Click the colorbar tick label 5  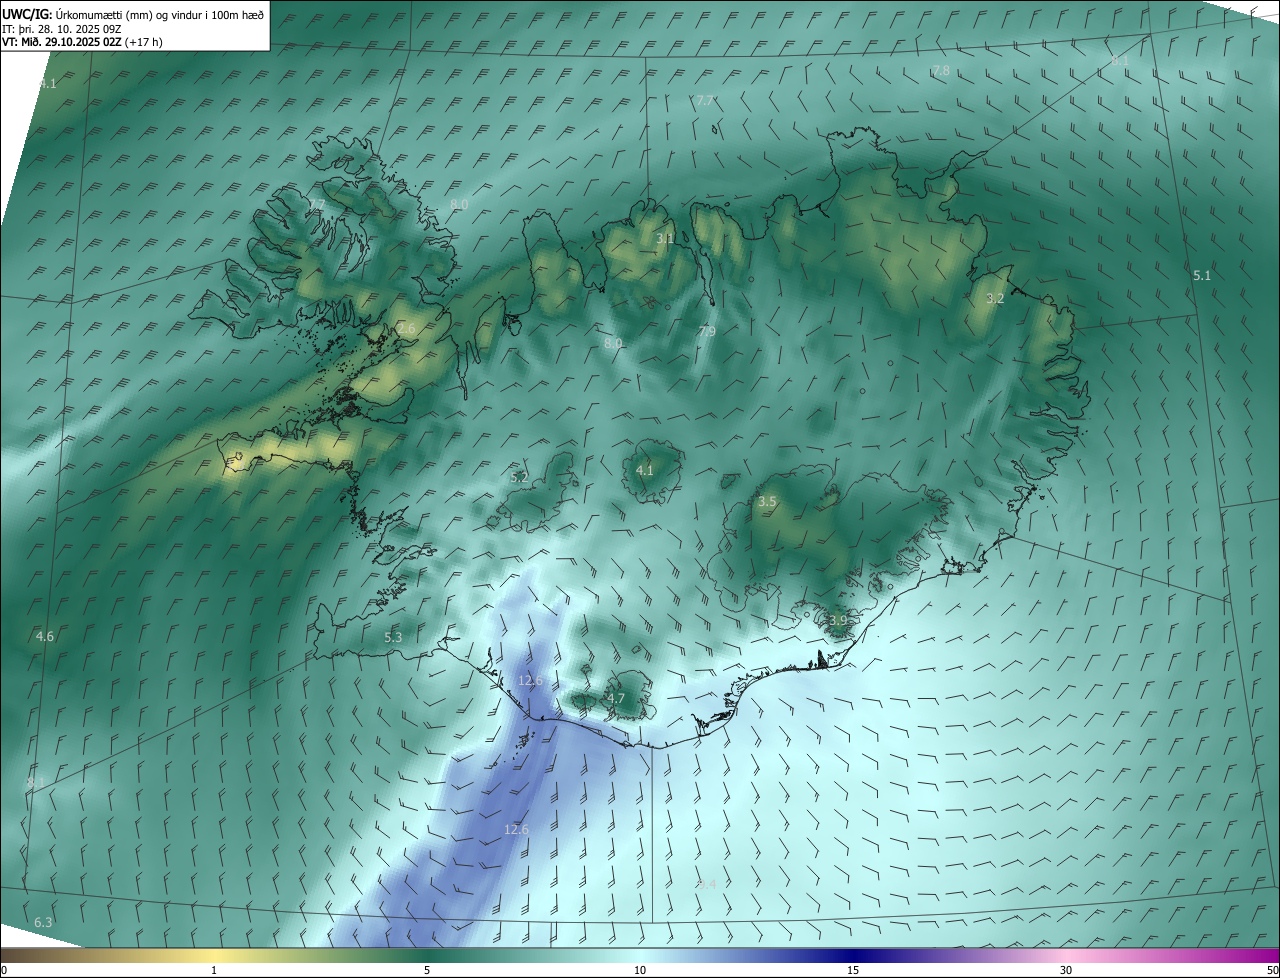[x=427, y=970]
